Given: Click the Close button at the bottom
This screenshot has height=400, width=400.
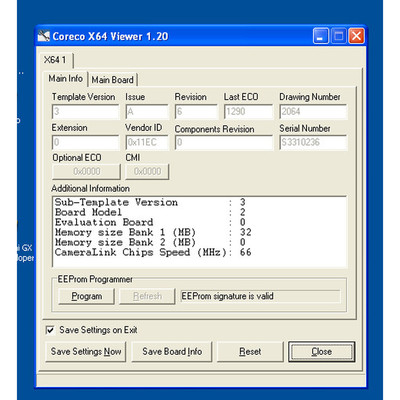Looking at the screenshot, I should pos(322,352).
